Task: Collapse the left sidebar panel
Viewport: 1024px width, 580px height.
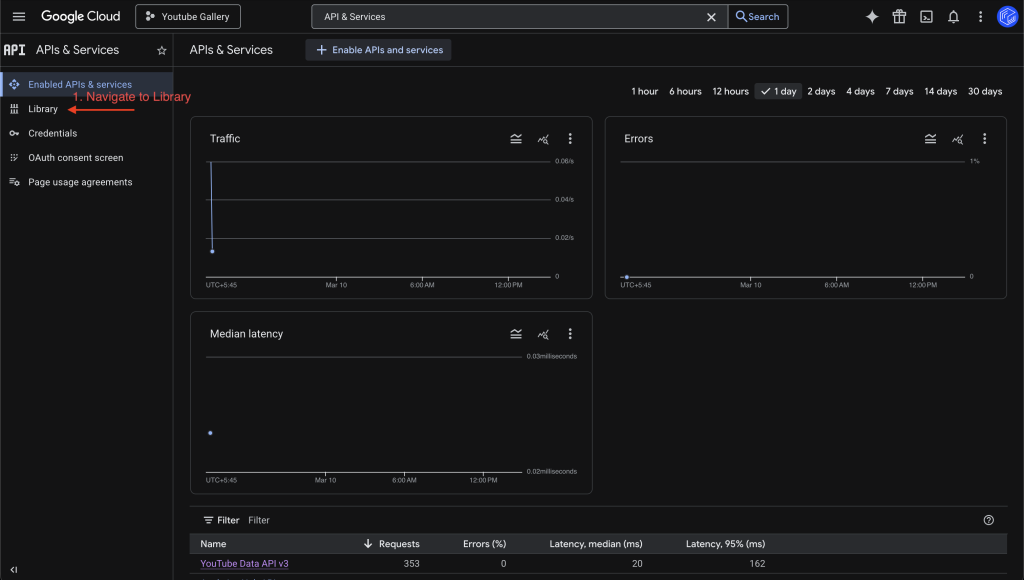Action: point(14,569)
